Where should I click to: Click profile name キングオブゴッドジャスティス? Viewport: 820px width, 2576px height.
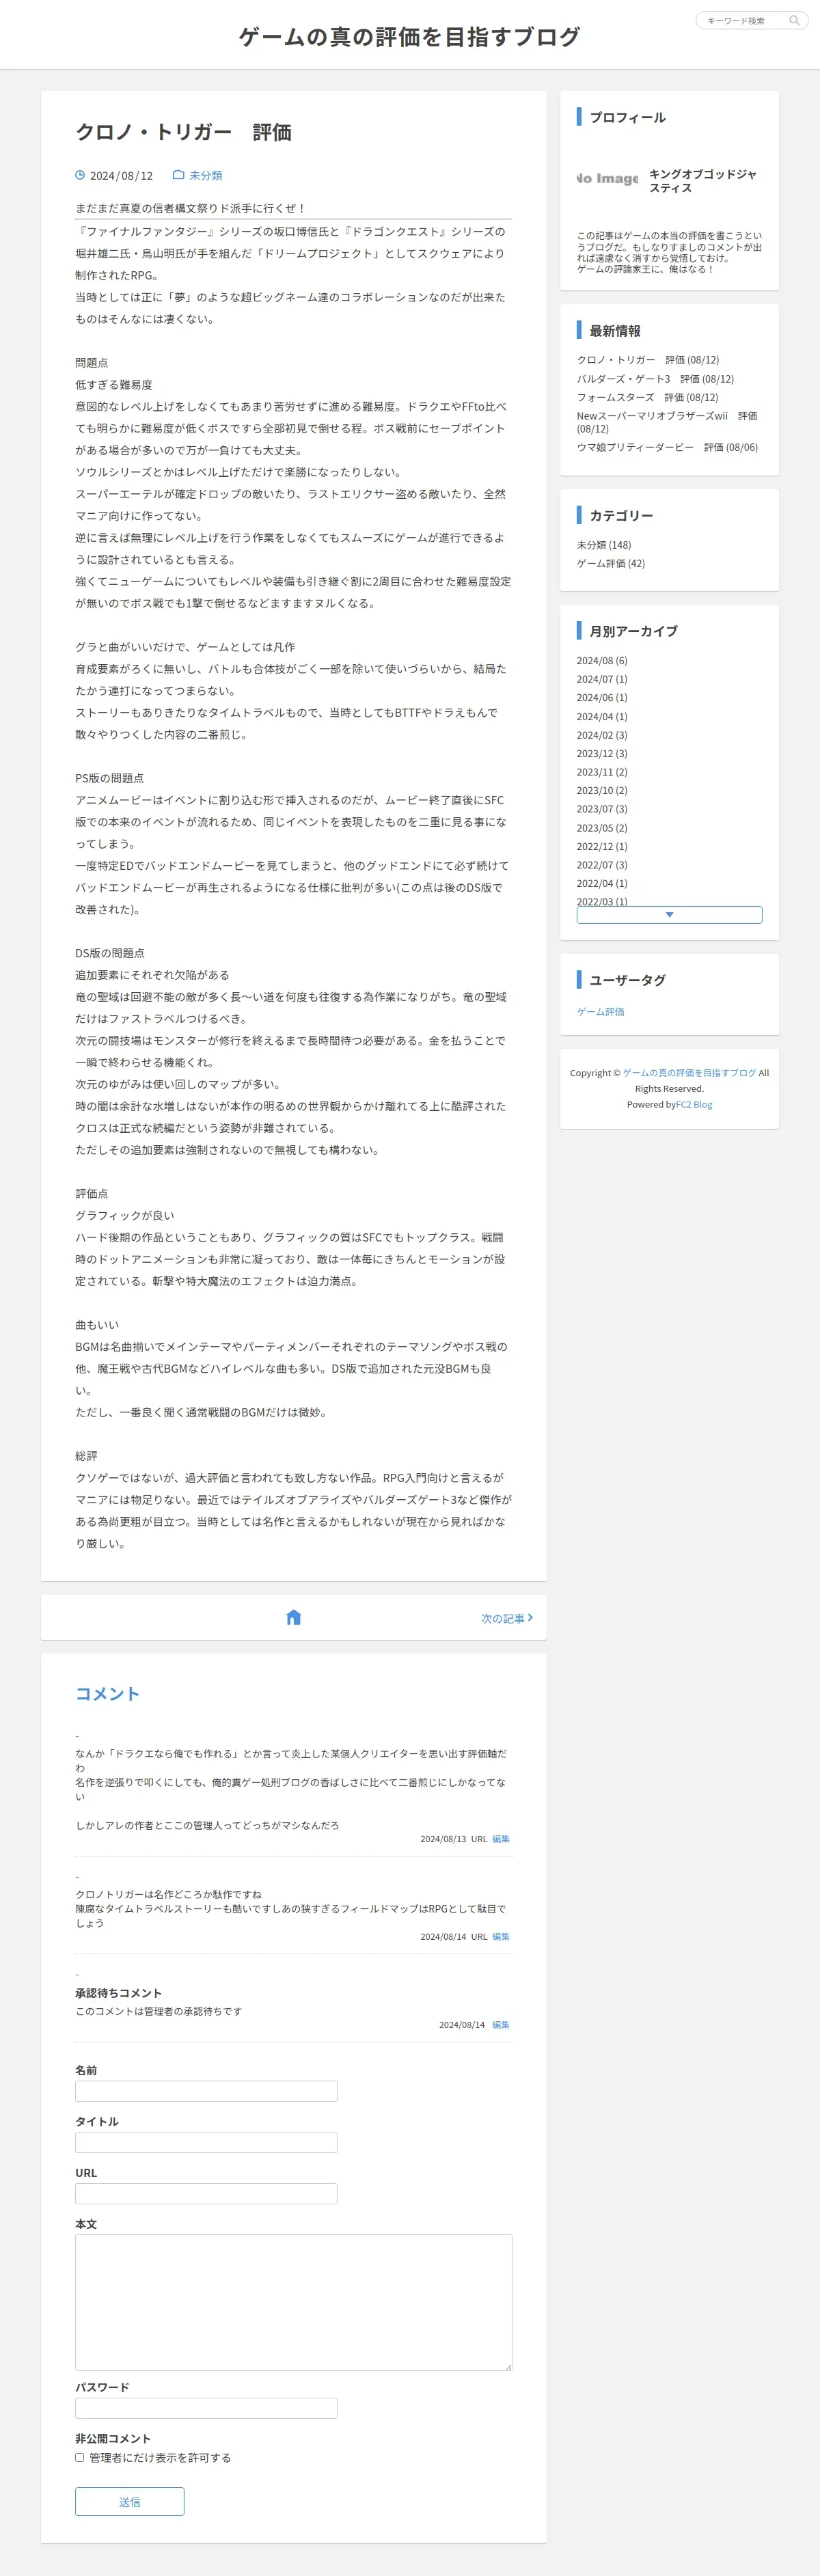(703, 180)
